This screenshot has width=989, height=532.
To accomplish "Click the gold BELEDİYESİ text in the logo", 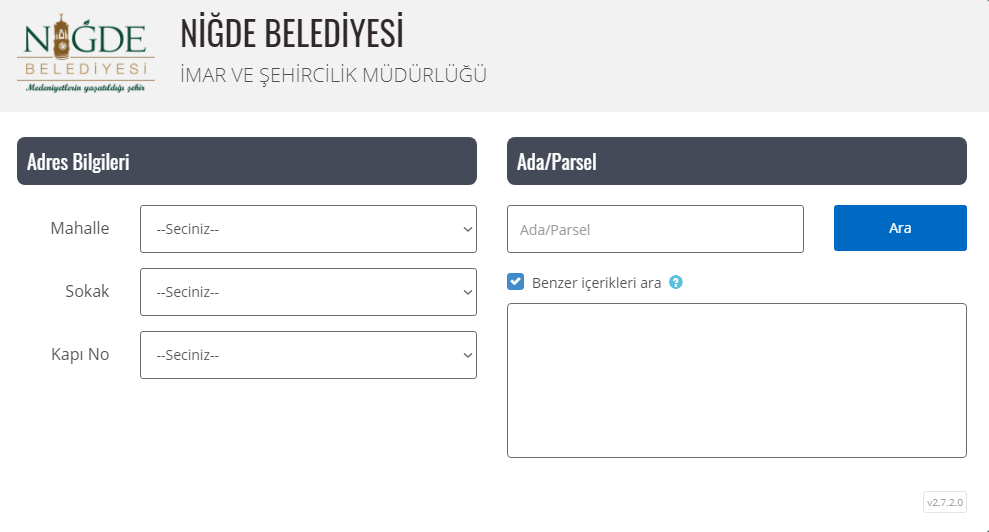I will pyautogui.click(x=86, y=68).
